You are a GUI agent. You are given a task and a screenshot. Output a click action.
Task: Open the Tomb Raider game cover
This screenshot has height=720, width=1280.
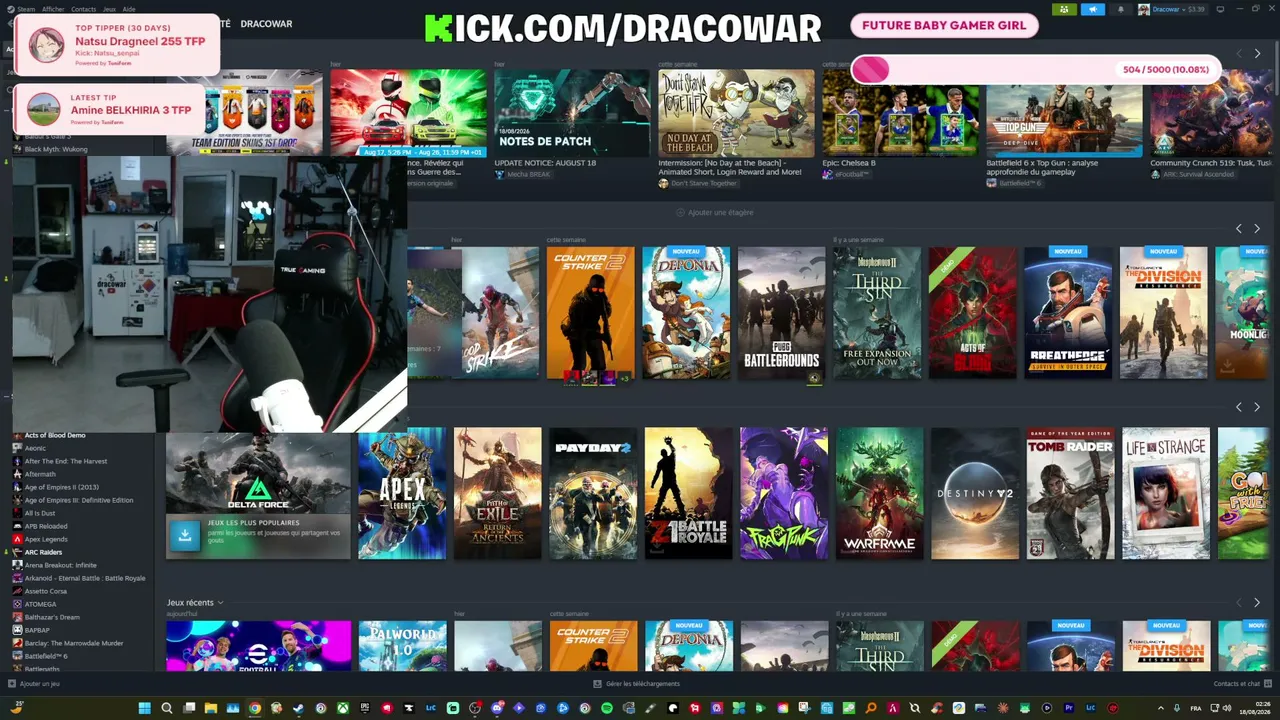pos(1070,493)
